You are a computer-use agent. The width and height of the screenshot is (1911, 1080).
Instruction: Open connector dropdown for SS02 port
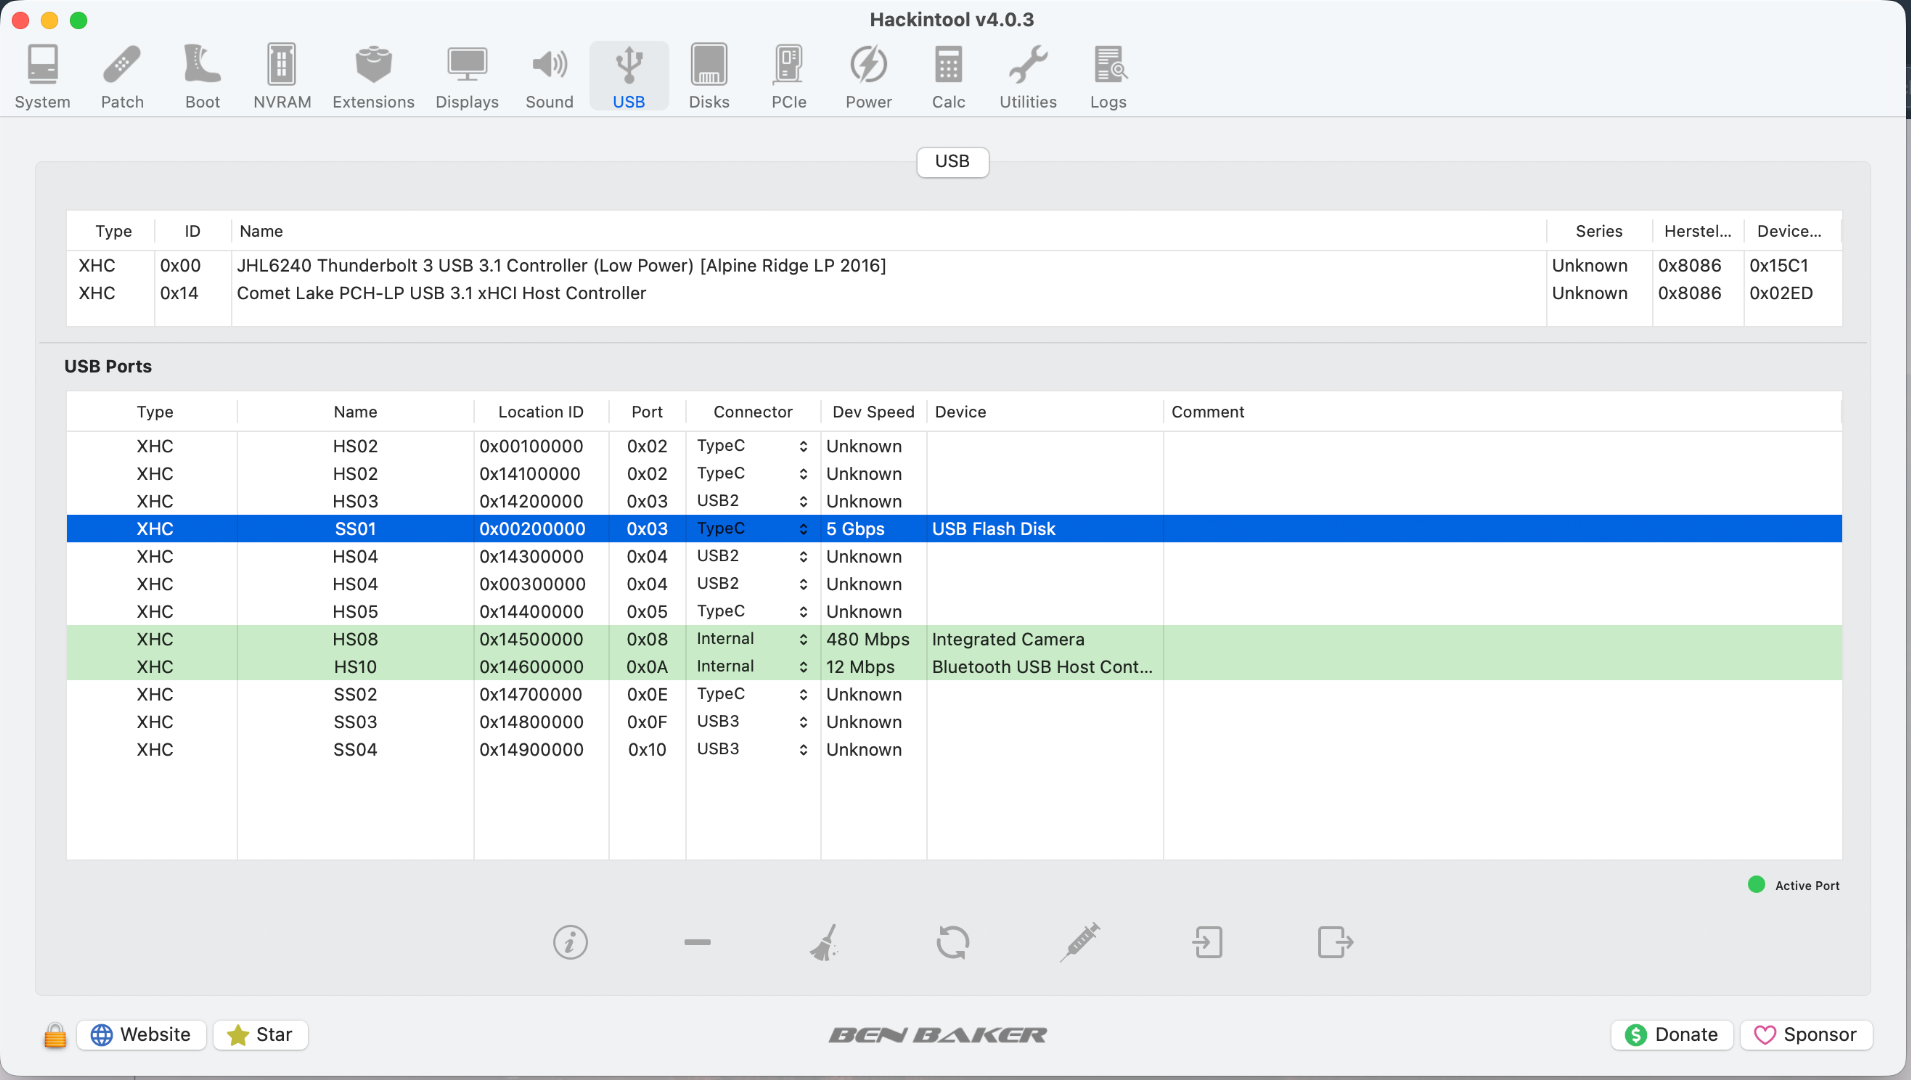[803, 695]
